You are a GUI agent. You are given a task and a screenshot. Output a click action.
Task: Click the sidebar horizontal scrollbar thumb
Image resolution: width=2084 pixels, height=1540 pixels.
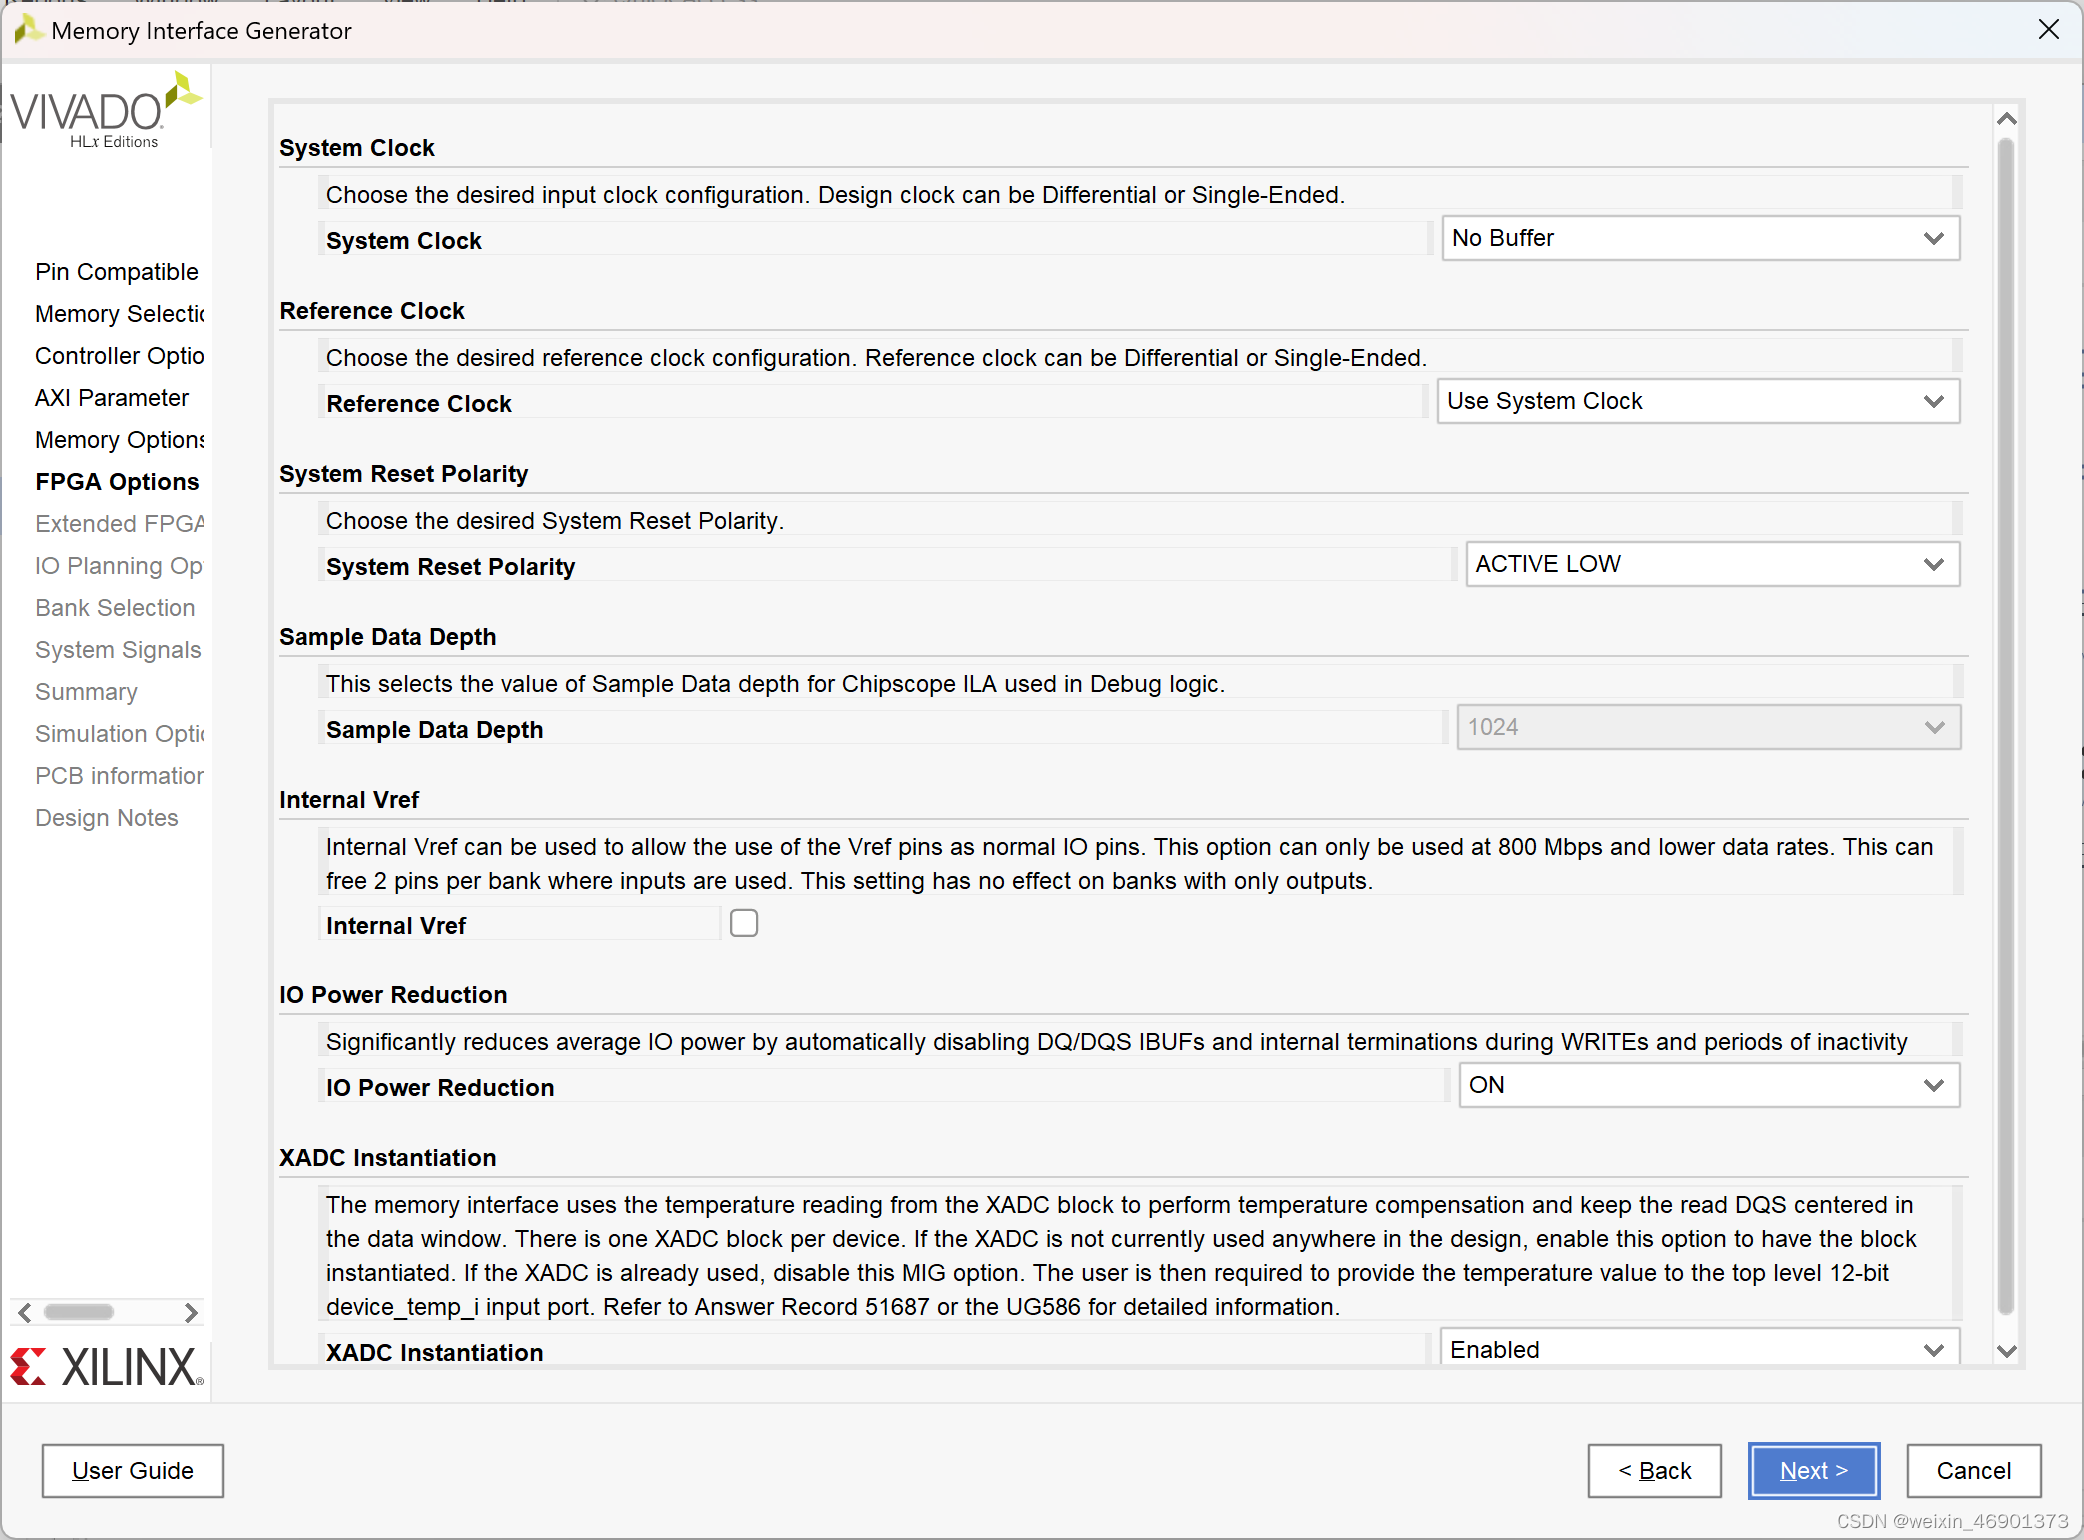tap(79, 1312)
